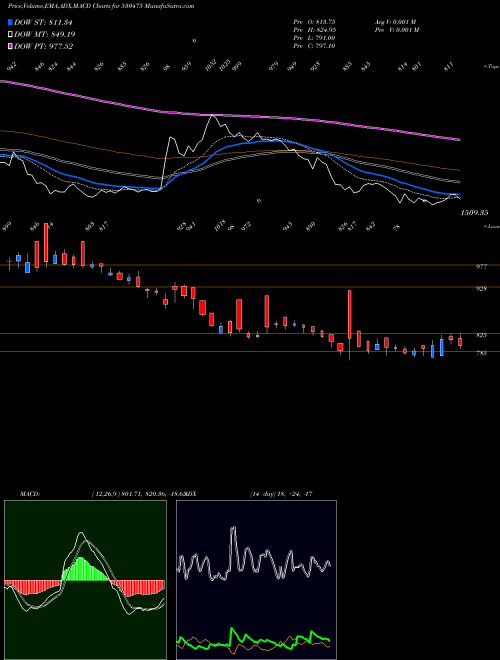The height and width of the screenshot is (660, 500).
Task: Select the DOW MT: 849.19 label
Action: click(x=45, y=34)
